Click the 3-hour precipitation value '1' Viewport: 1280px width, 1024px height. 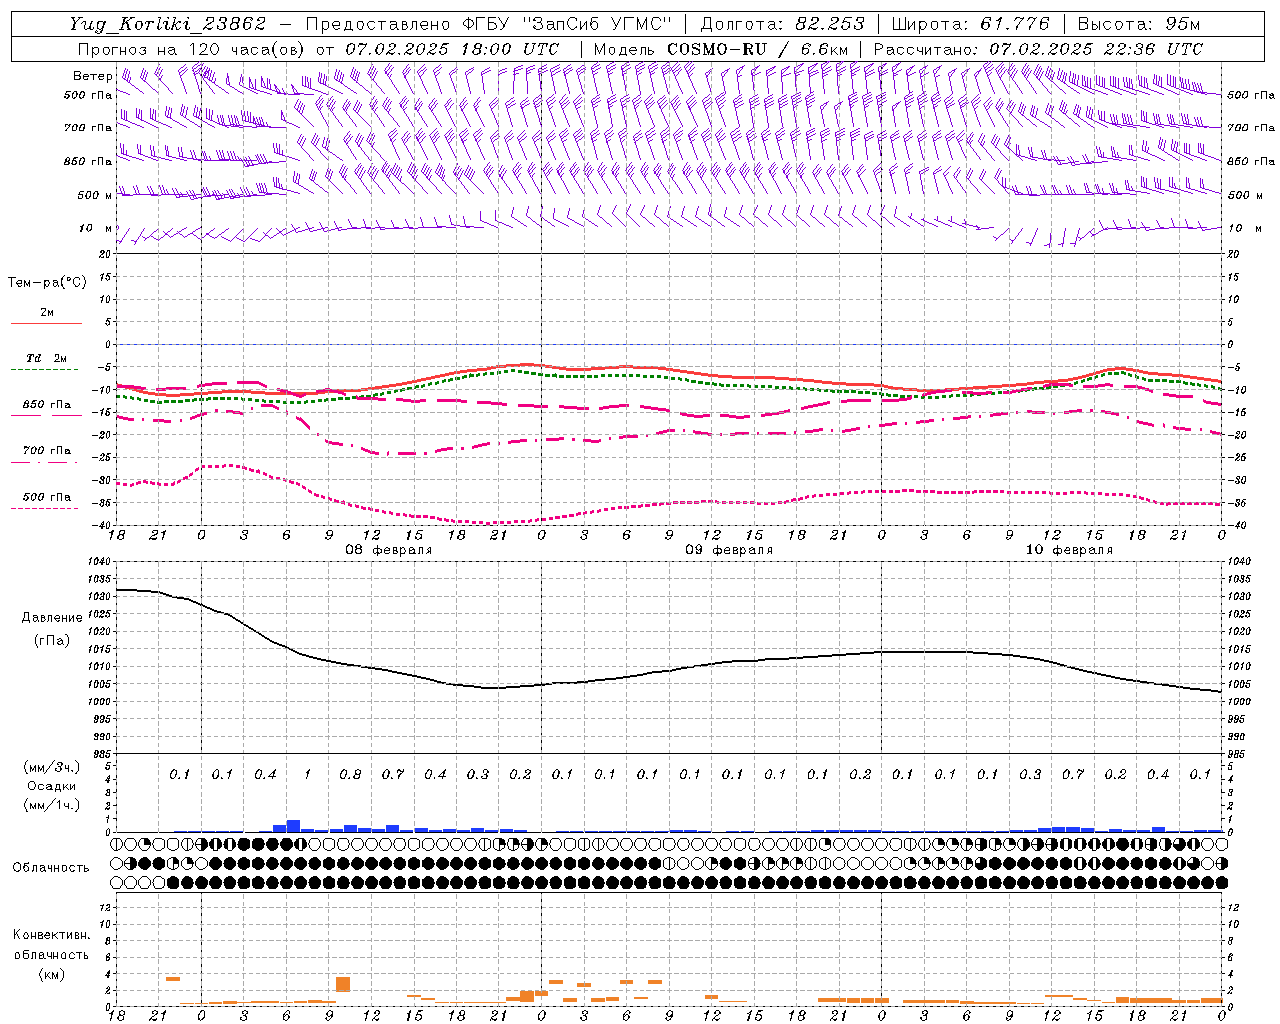307,774
